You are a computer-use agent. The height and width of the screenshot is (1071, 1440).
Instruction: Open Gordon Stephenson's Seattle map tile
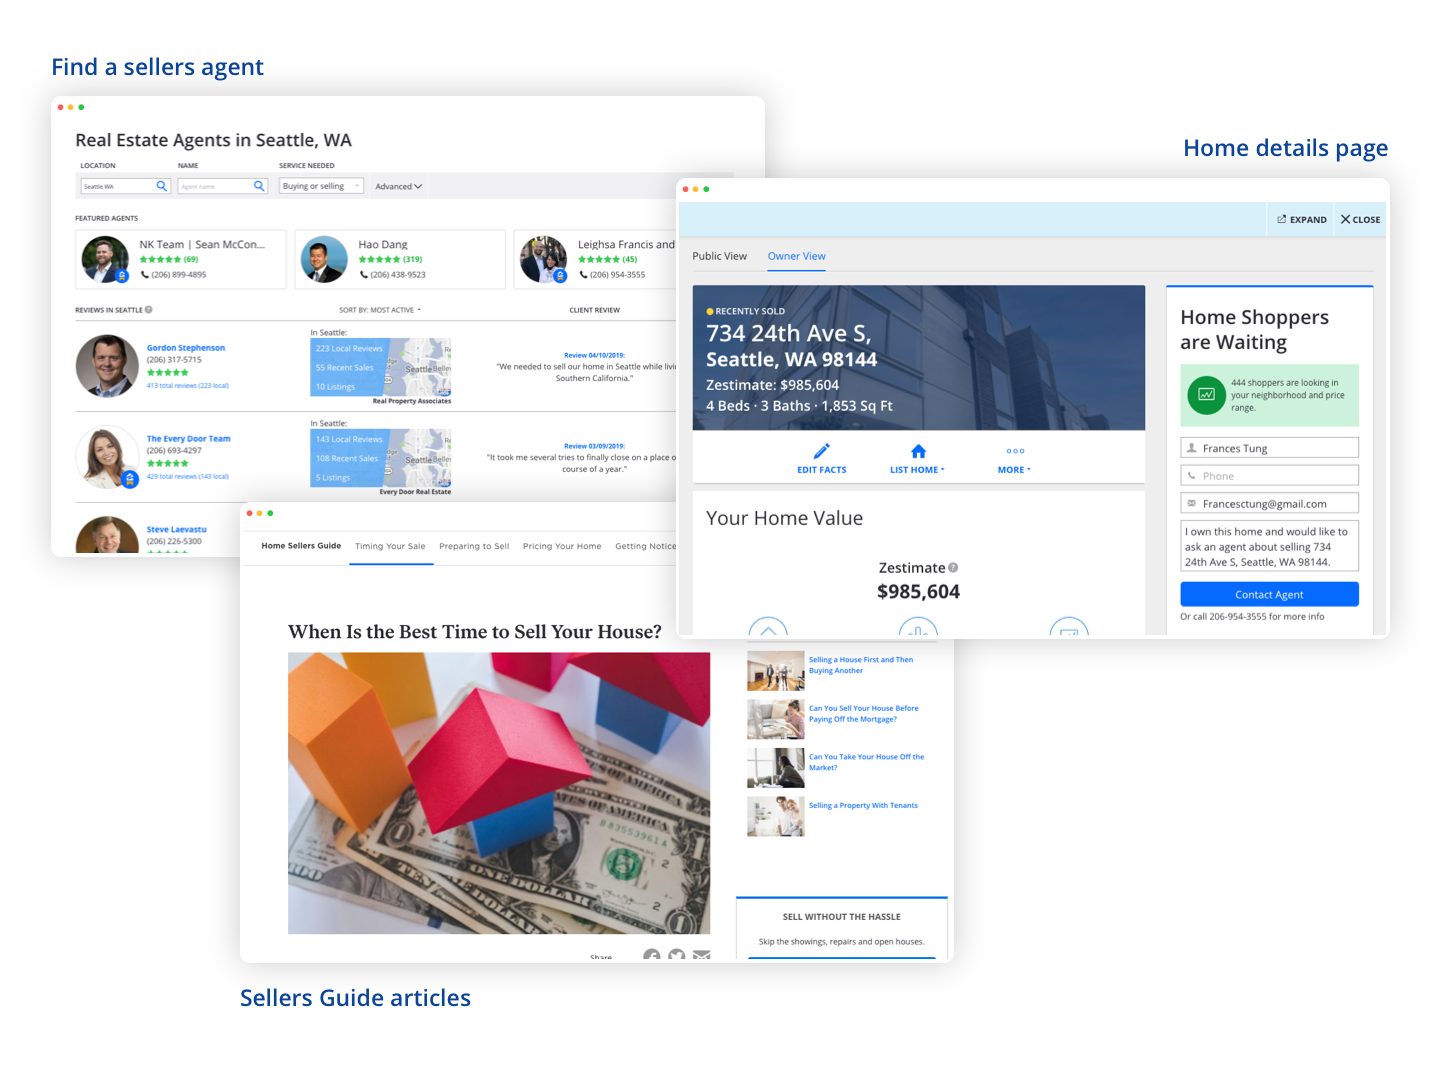pyautogui.click(x=381, y=367)
